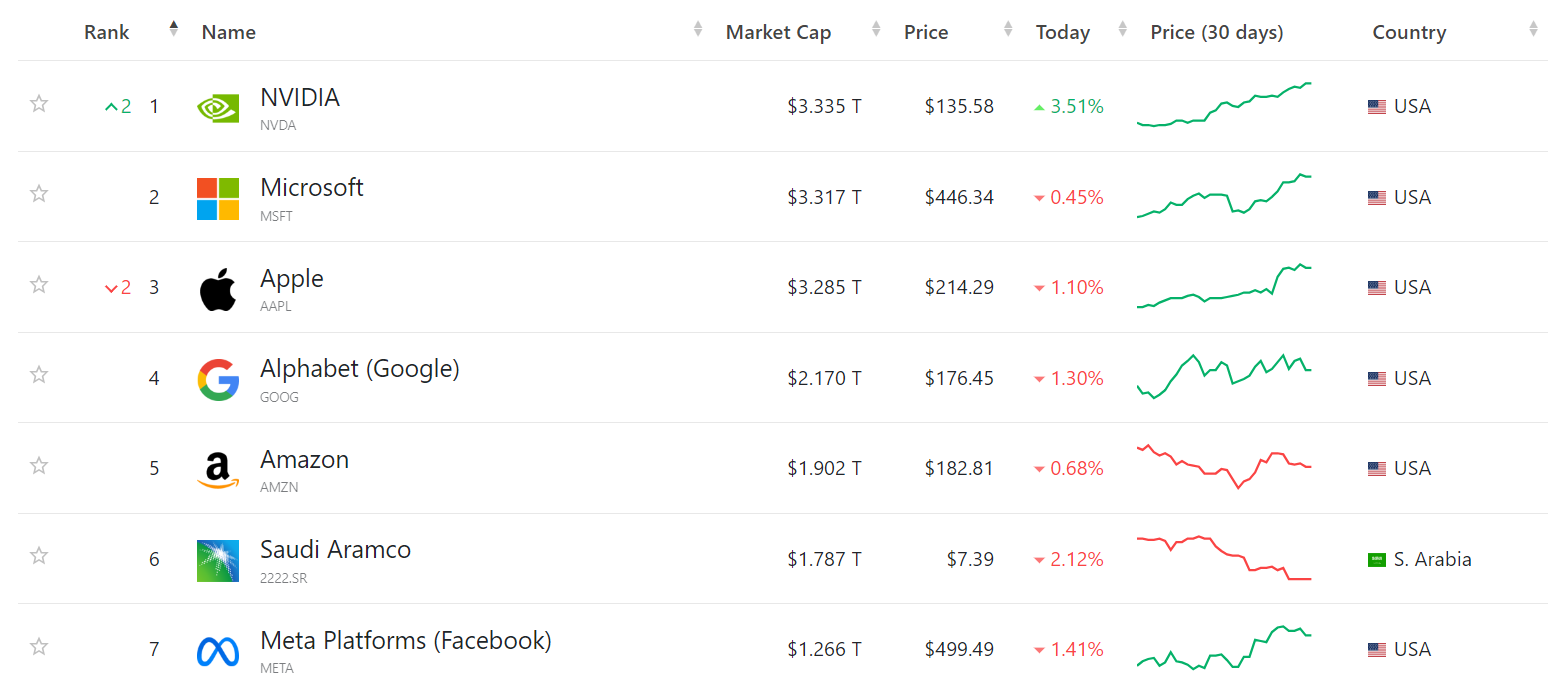Sort the table by Market Cap
The height and width of the screenshot is (691, 1566).
tap(778, 32)
